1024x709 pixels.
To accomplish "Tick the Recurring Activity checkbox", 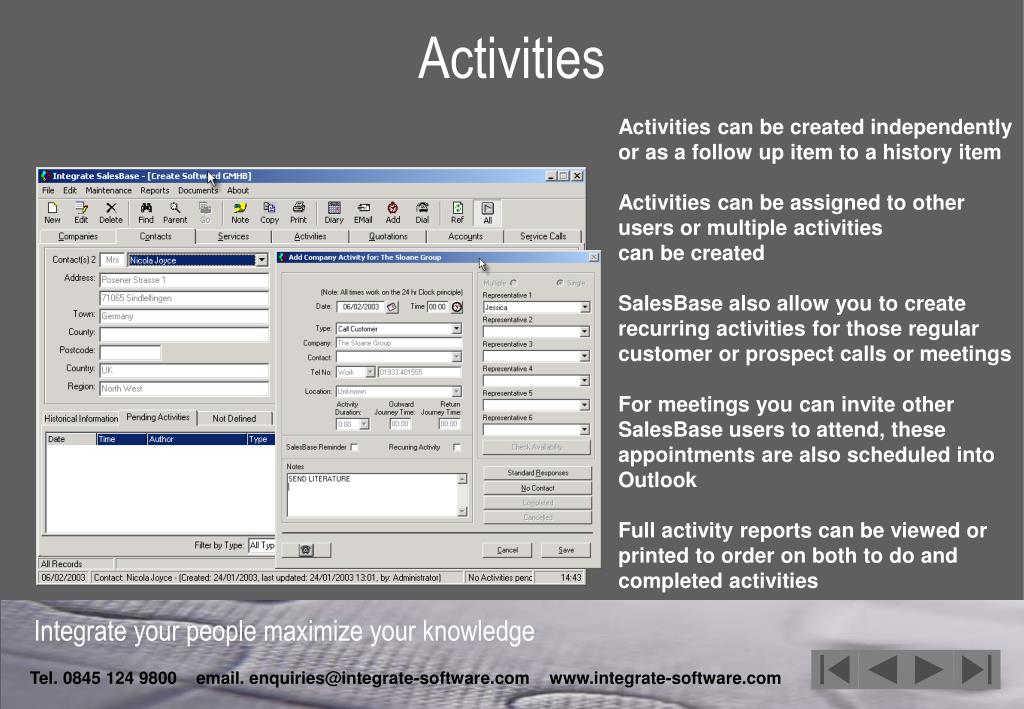I will (x=456, y=447).
